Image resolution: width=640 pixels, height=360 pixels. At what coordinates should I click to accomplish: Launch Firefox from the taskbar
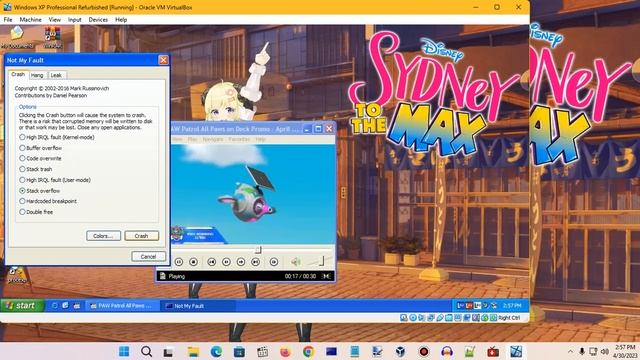[x=285, y=352]
